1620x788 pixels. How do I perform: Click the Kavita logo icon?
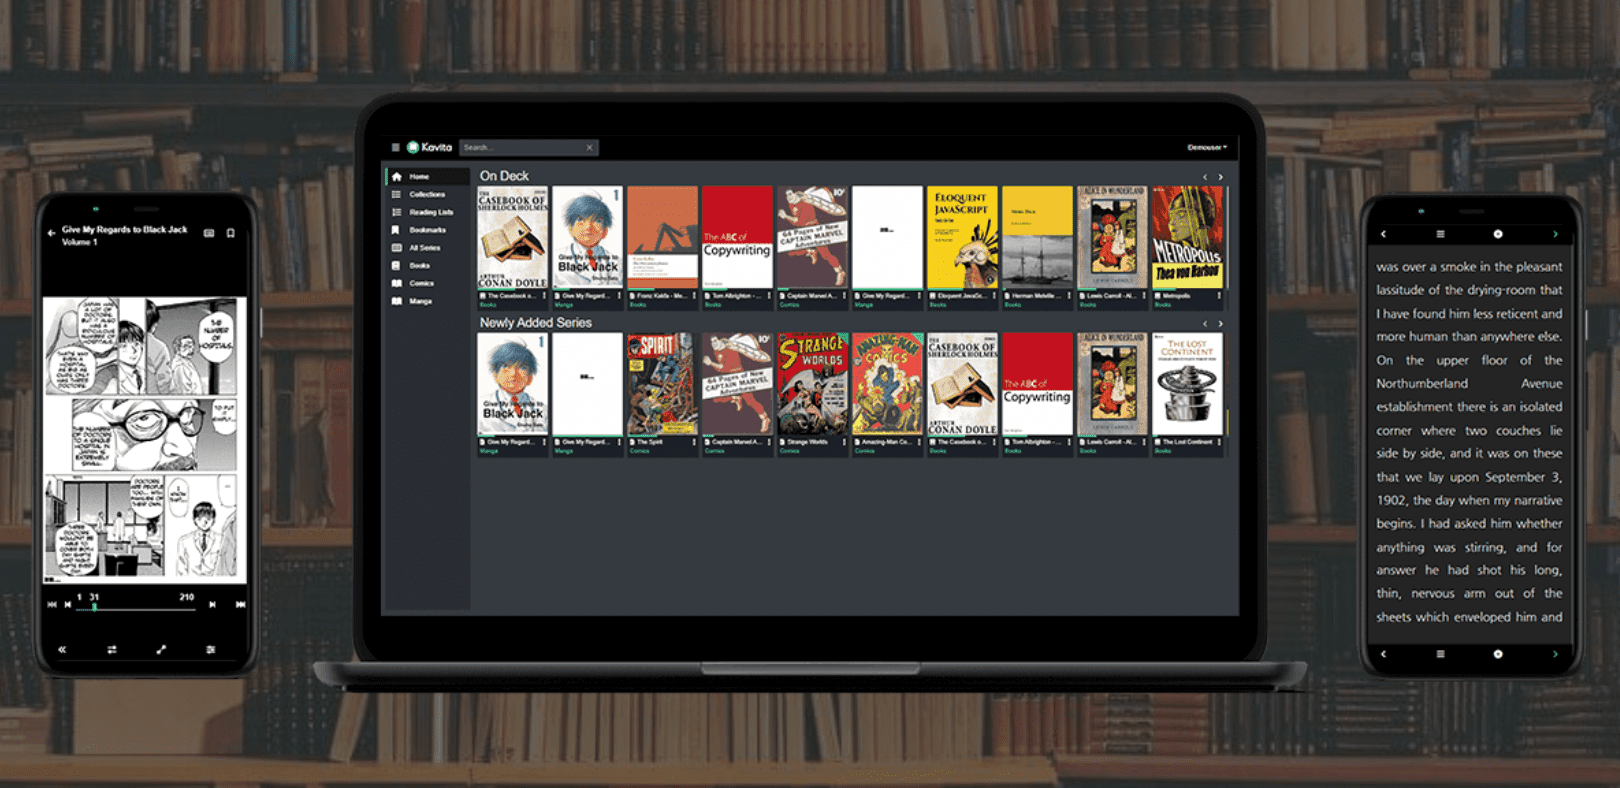pyautogui.click(x=413, y=147)
